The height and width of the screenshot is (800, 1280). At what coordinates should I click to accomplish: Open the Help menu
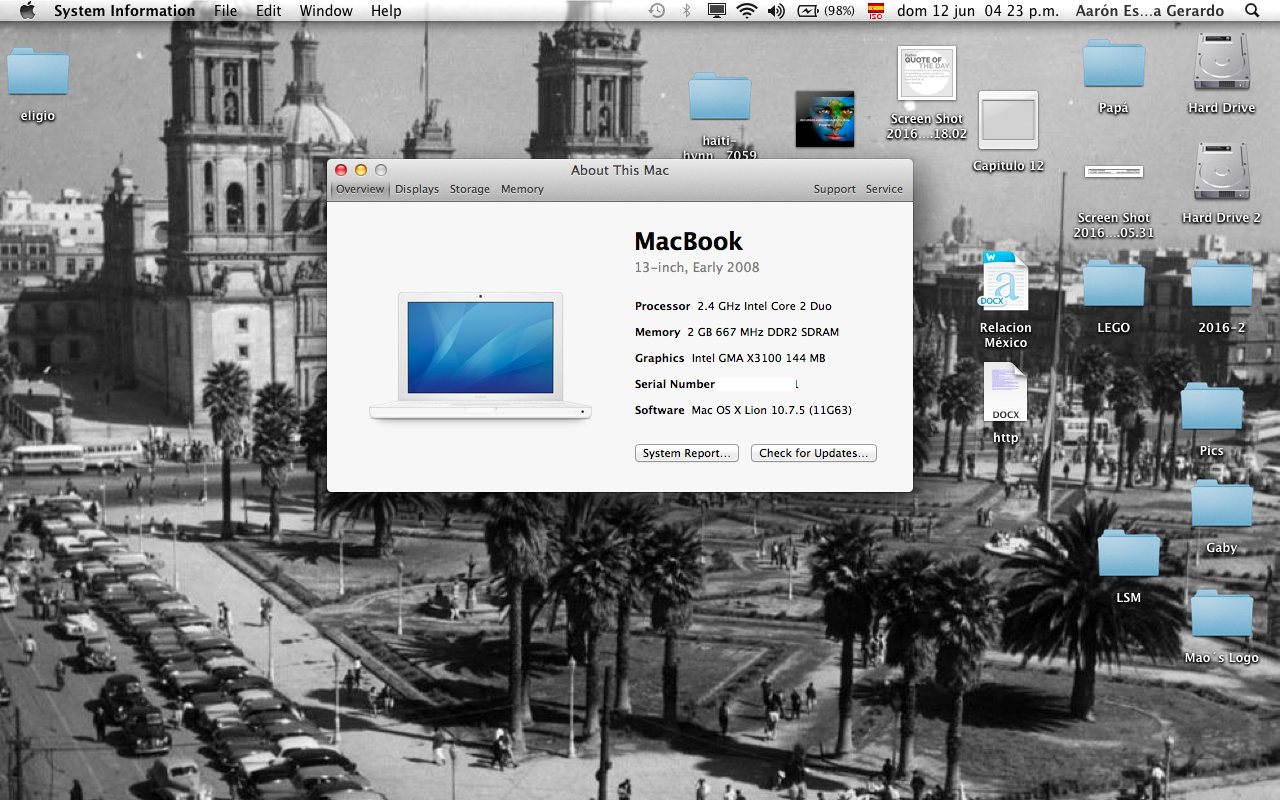point(386,11)
